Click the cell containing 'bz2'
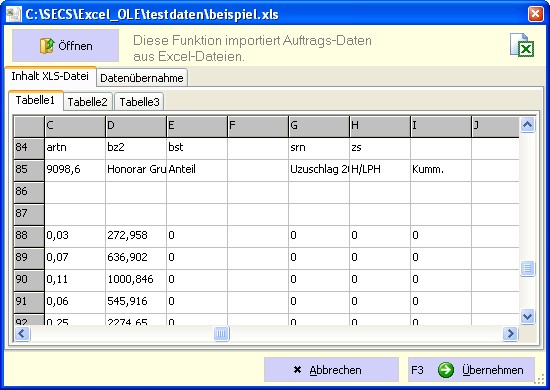The height and width of the screenshot is (390, 550). [x=136, y=148]
